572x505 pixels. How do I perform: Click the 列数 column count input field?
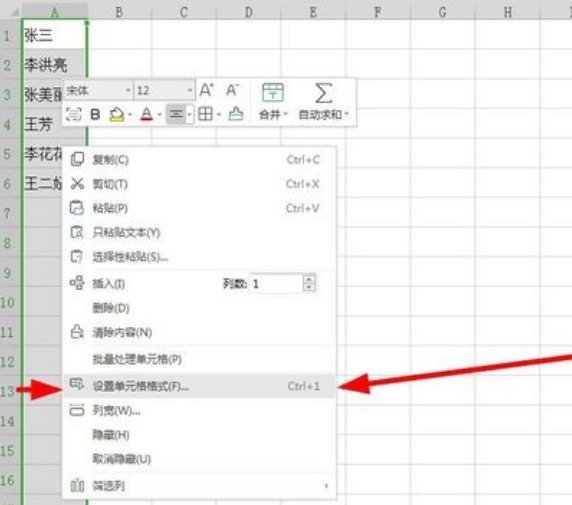[x=277, y=284]
